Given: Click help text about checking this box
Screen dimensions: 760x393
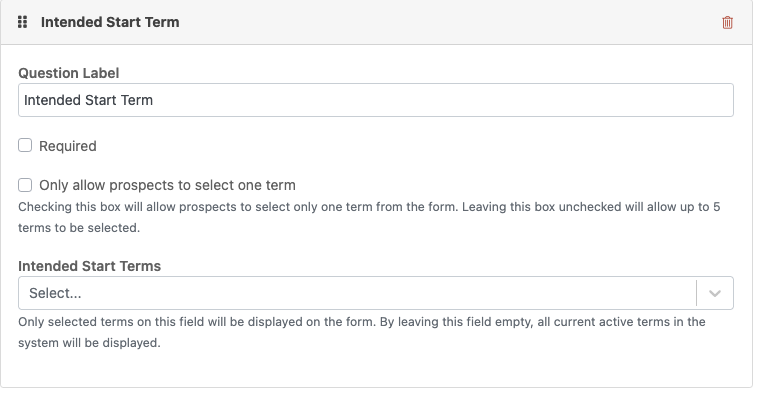Looking at the screenshot, I should pos(369,217).
